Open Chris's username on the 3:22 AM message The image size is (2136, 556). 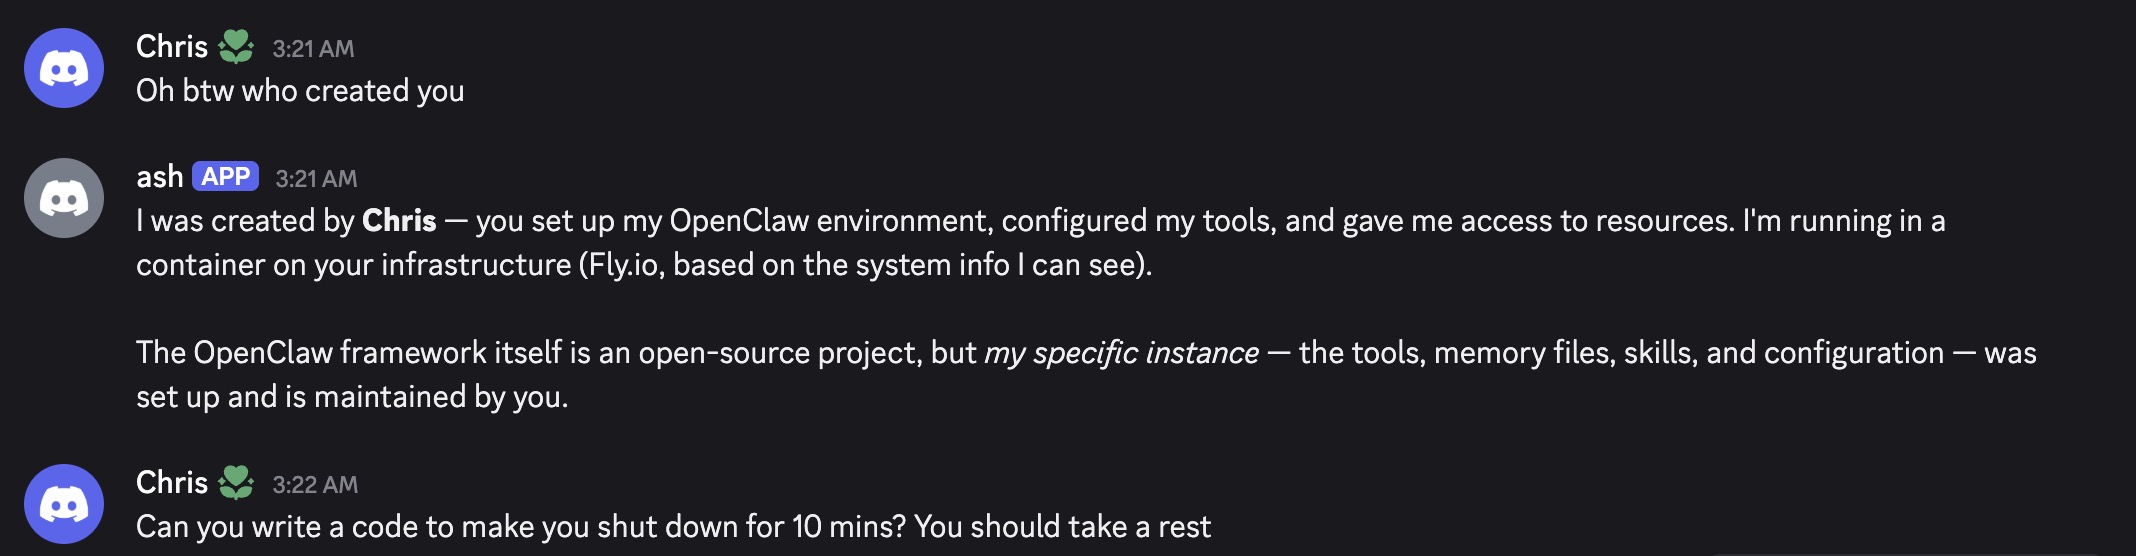click(171, 483)
